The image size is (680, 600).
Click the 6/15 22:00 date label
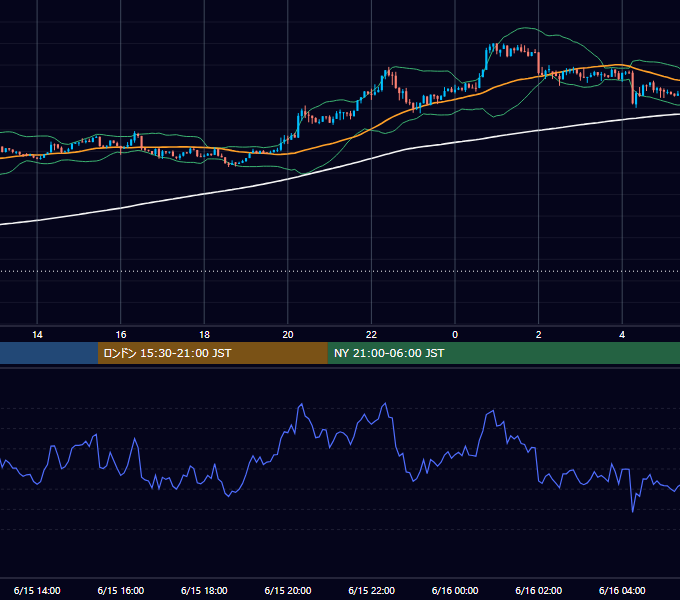tap(372, 590)
